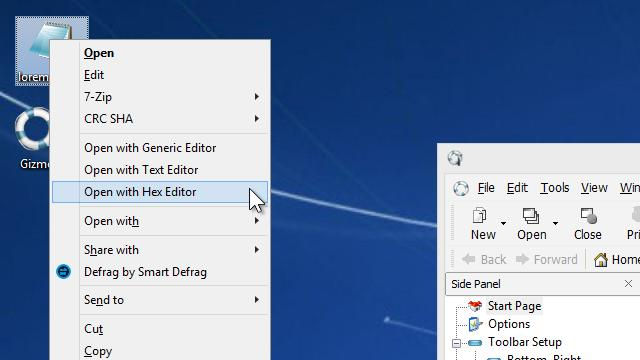Click the Share with submenu arrow
Screen dimensions: 640x360
click(x=256, y=249)
